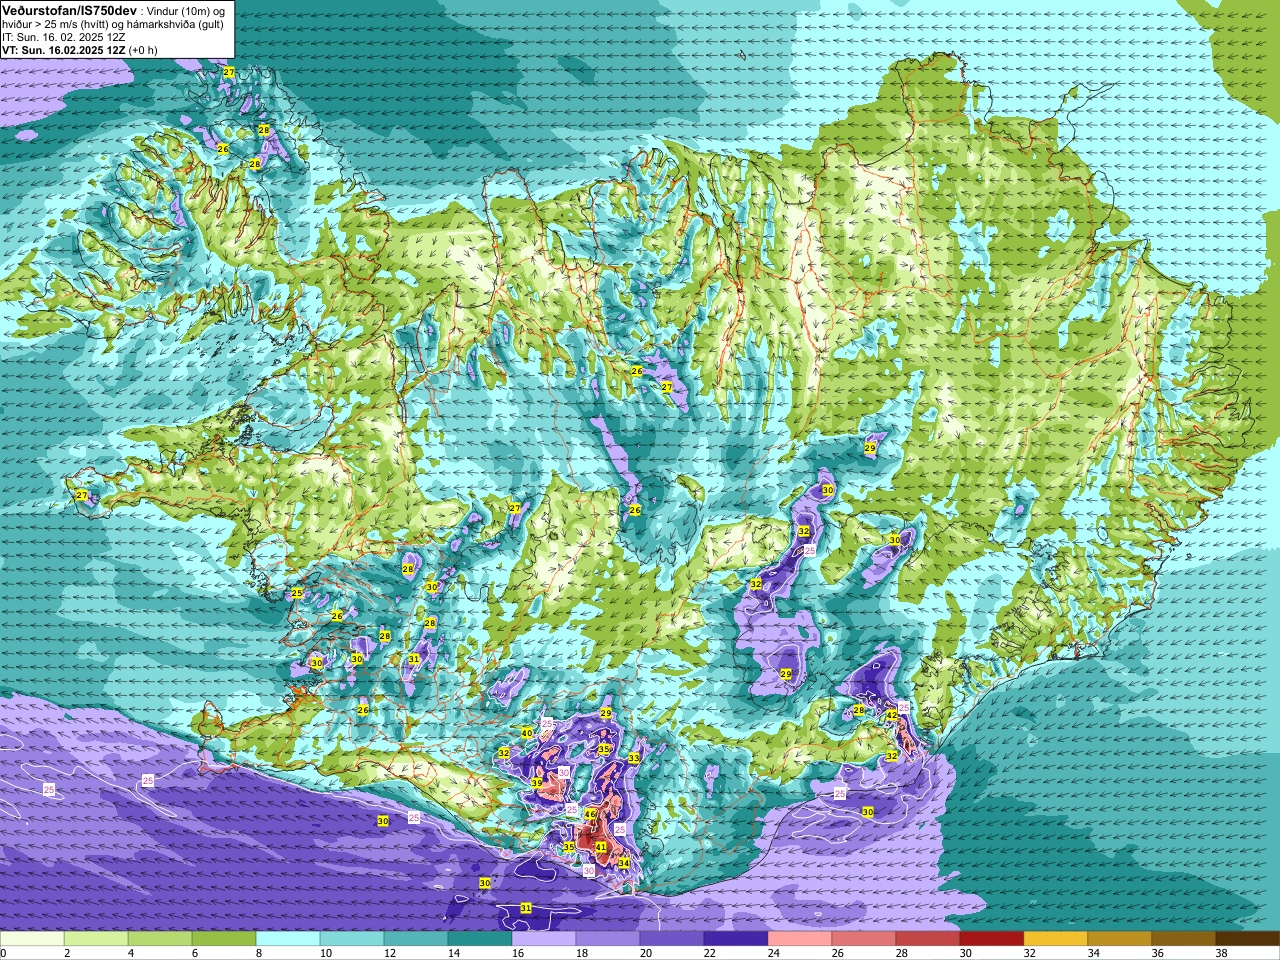Select the 26–28 m/s salmon legend swatch
1280x960 pixels.
tap(864, 939)
